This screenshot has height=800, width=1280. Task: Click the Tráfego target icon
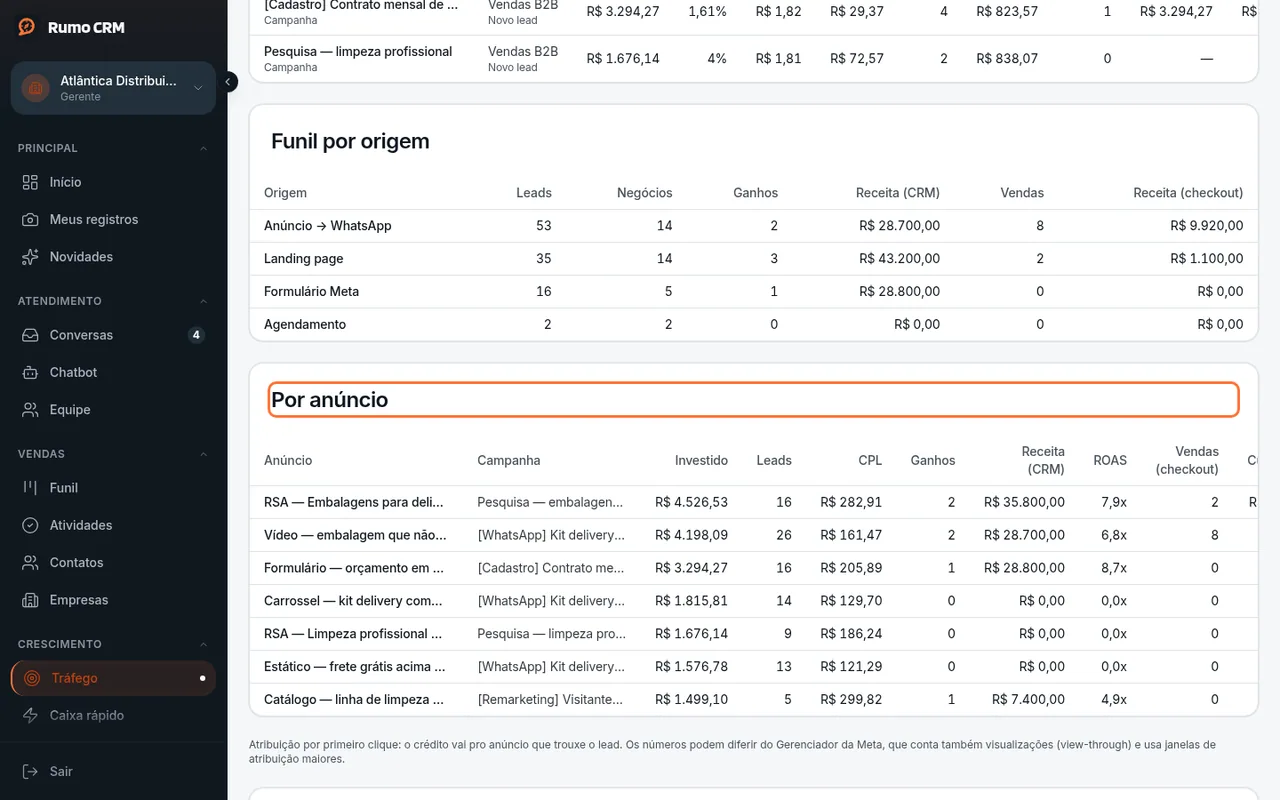32,678
